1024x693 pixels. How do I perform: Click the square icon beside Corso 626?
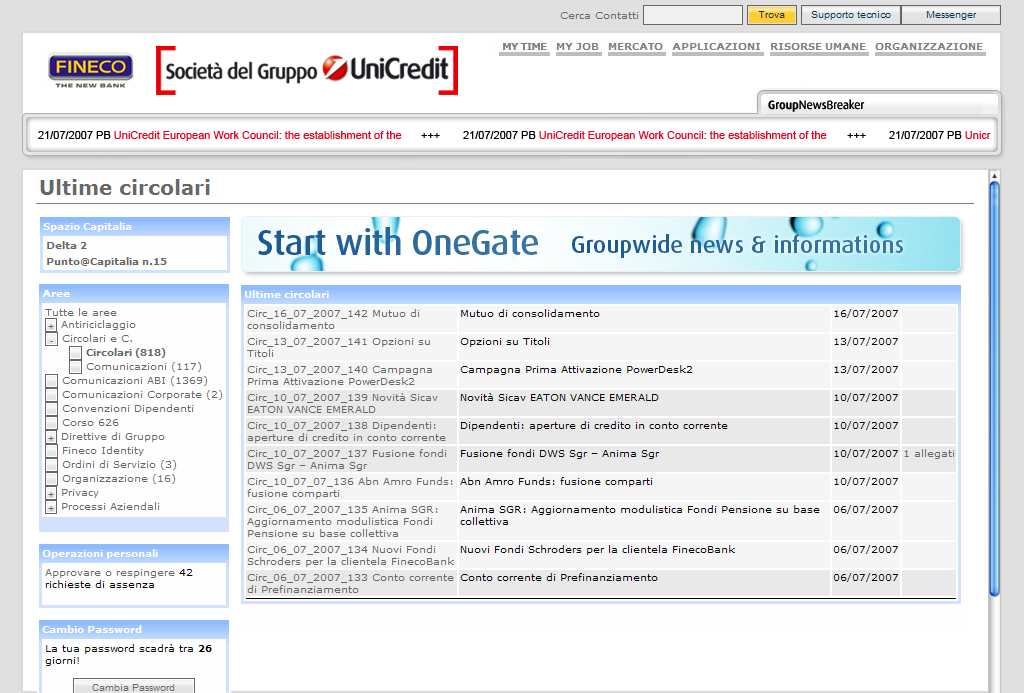tap(51, 423)
